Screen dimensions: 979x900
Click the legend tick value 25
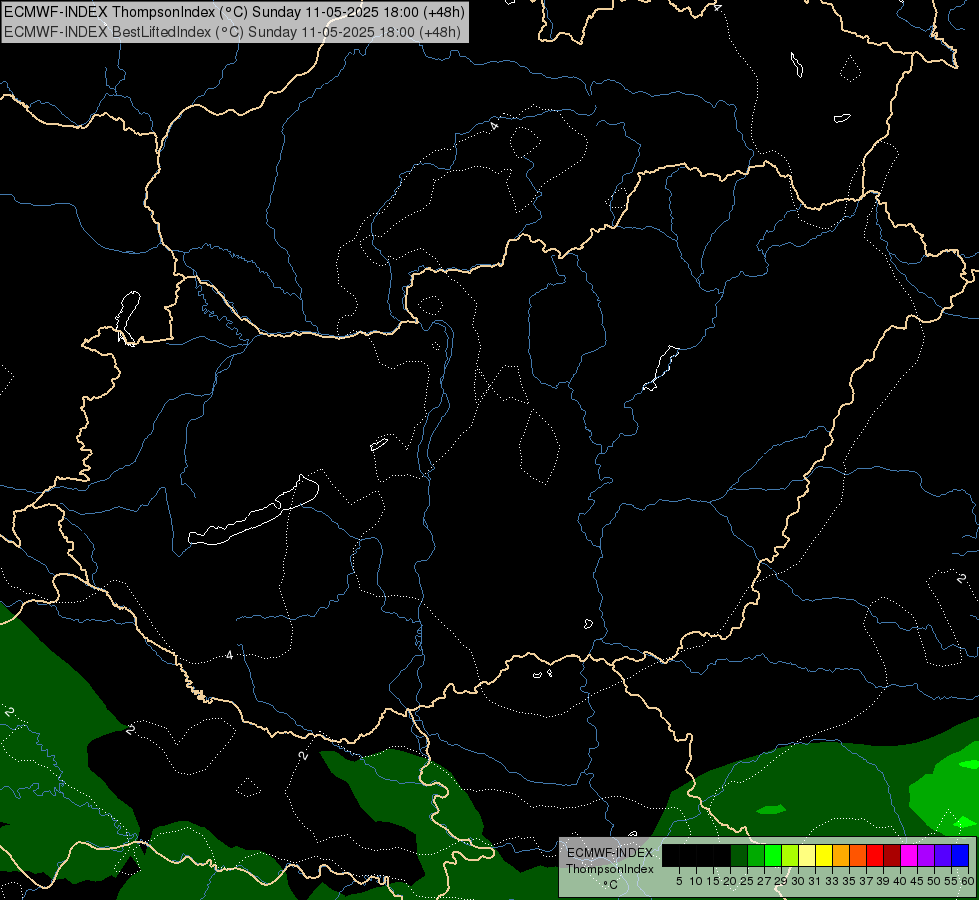pyautogui.click(x=747, y=881)
